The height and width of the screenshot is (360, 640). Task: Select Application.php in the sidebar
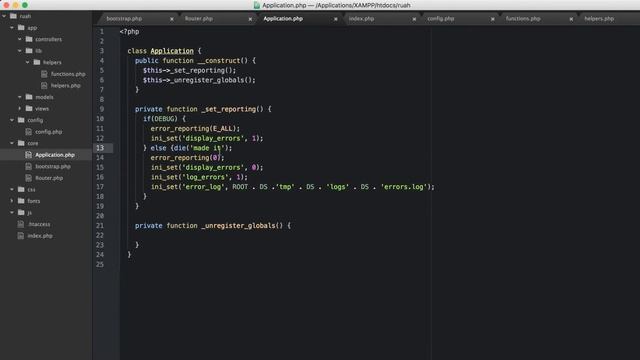(x=55, y=155)
